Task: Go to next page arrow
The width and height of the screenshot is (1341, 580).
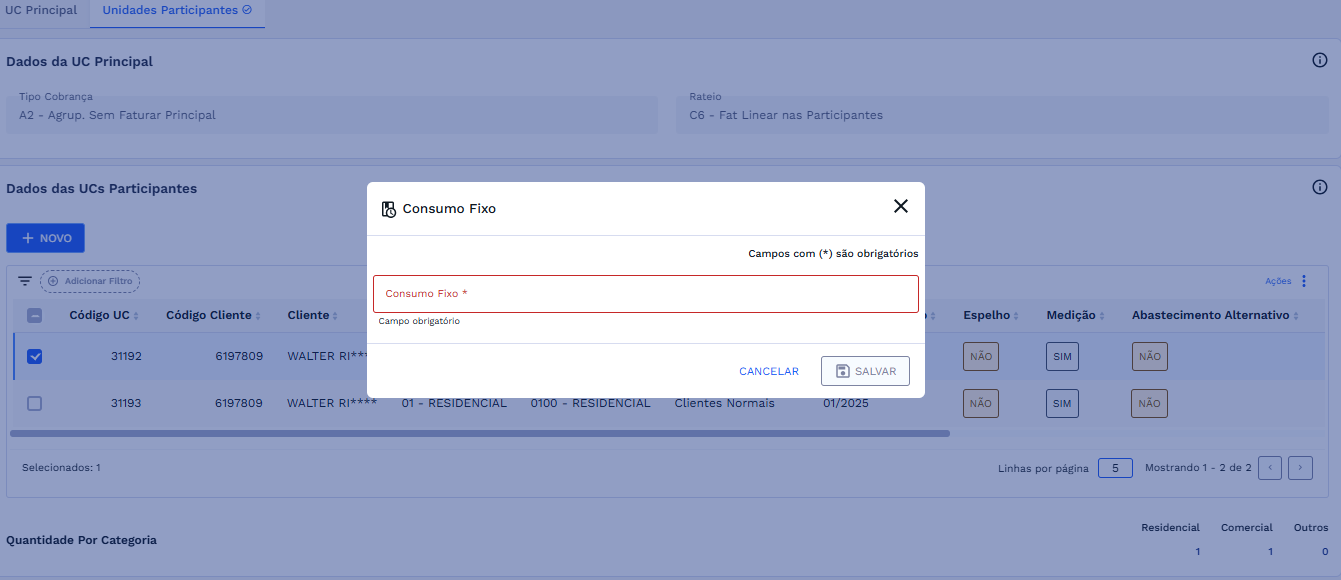Action: [1300, 468]
